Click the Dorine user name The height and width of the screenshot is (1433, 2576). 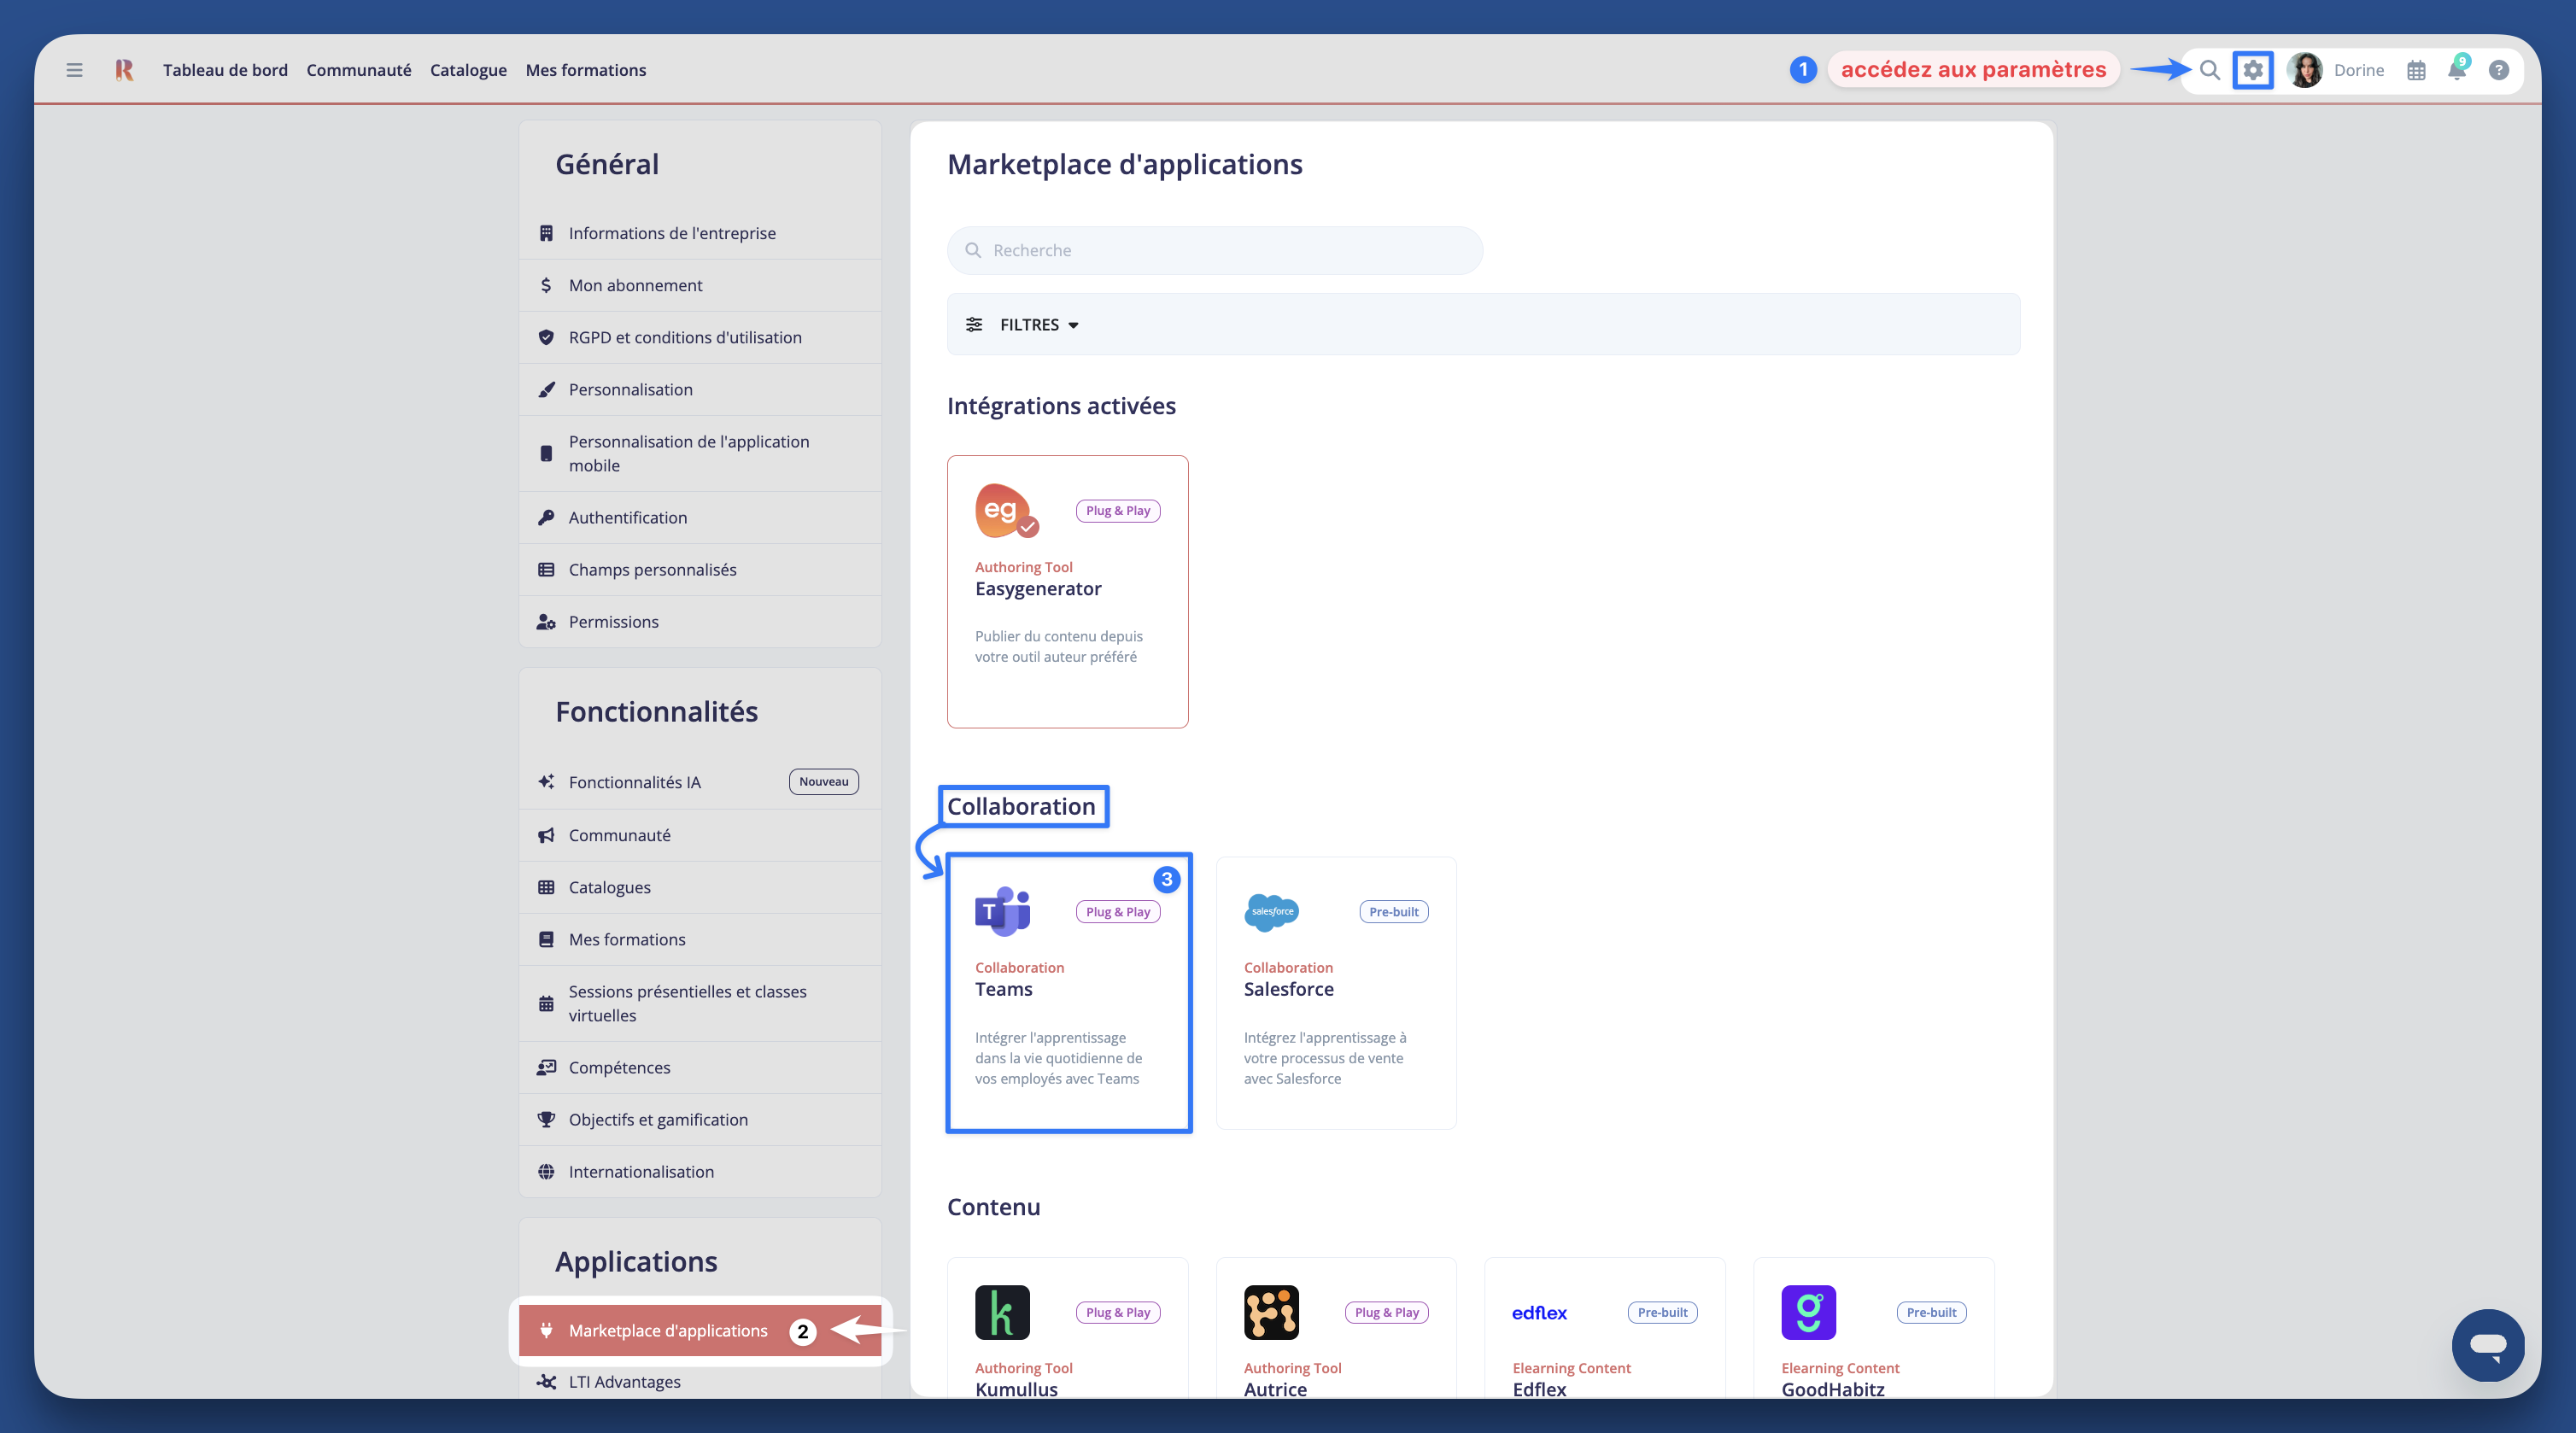[x=2359, y=70]
